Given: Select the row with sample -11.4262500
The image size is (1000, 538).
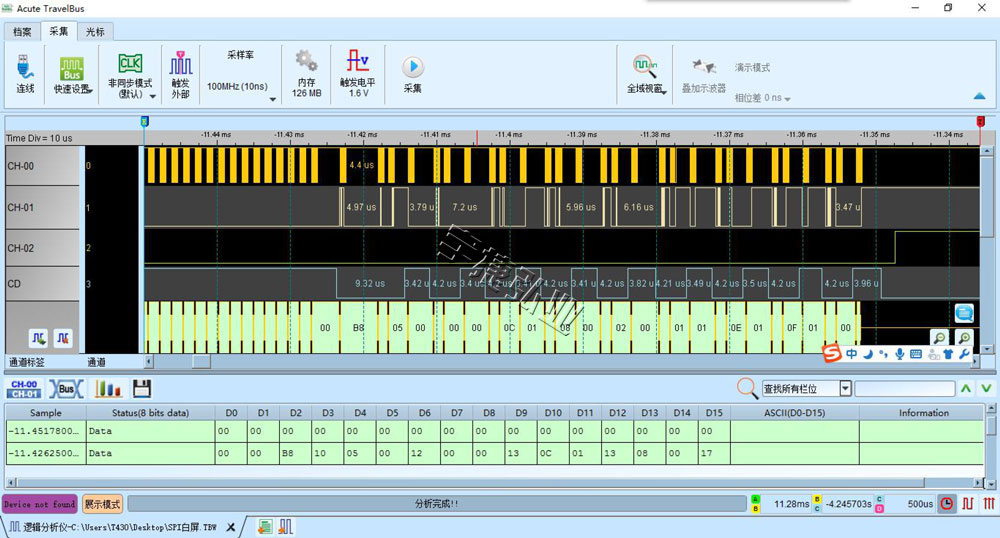Looking at the screenshot, I should point(495,453).
